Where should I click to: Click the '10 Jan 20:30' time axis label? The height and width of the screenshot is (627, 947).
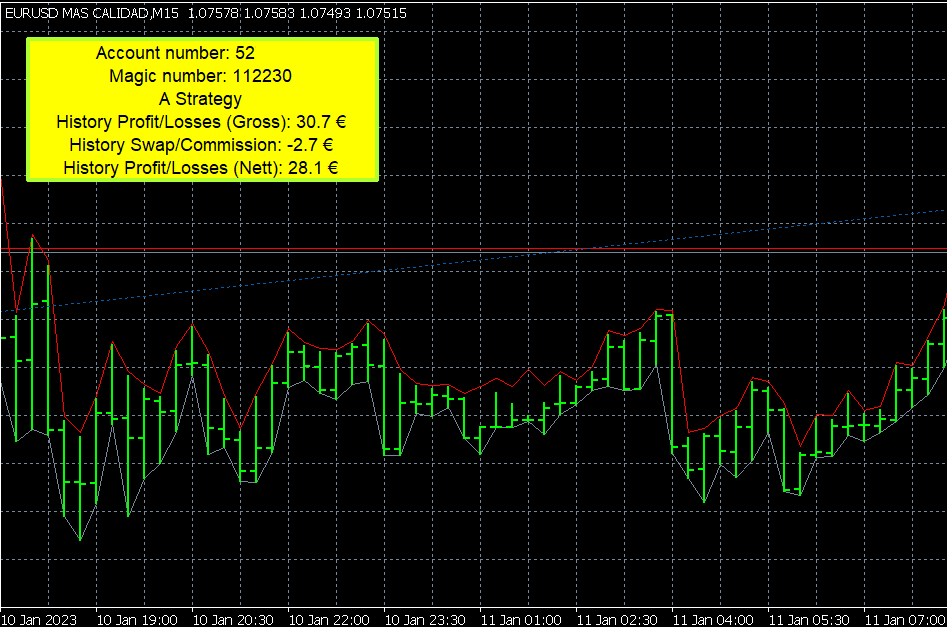click(233, 620)
